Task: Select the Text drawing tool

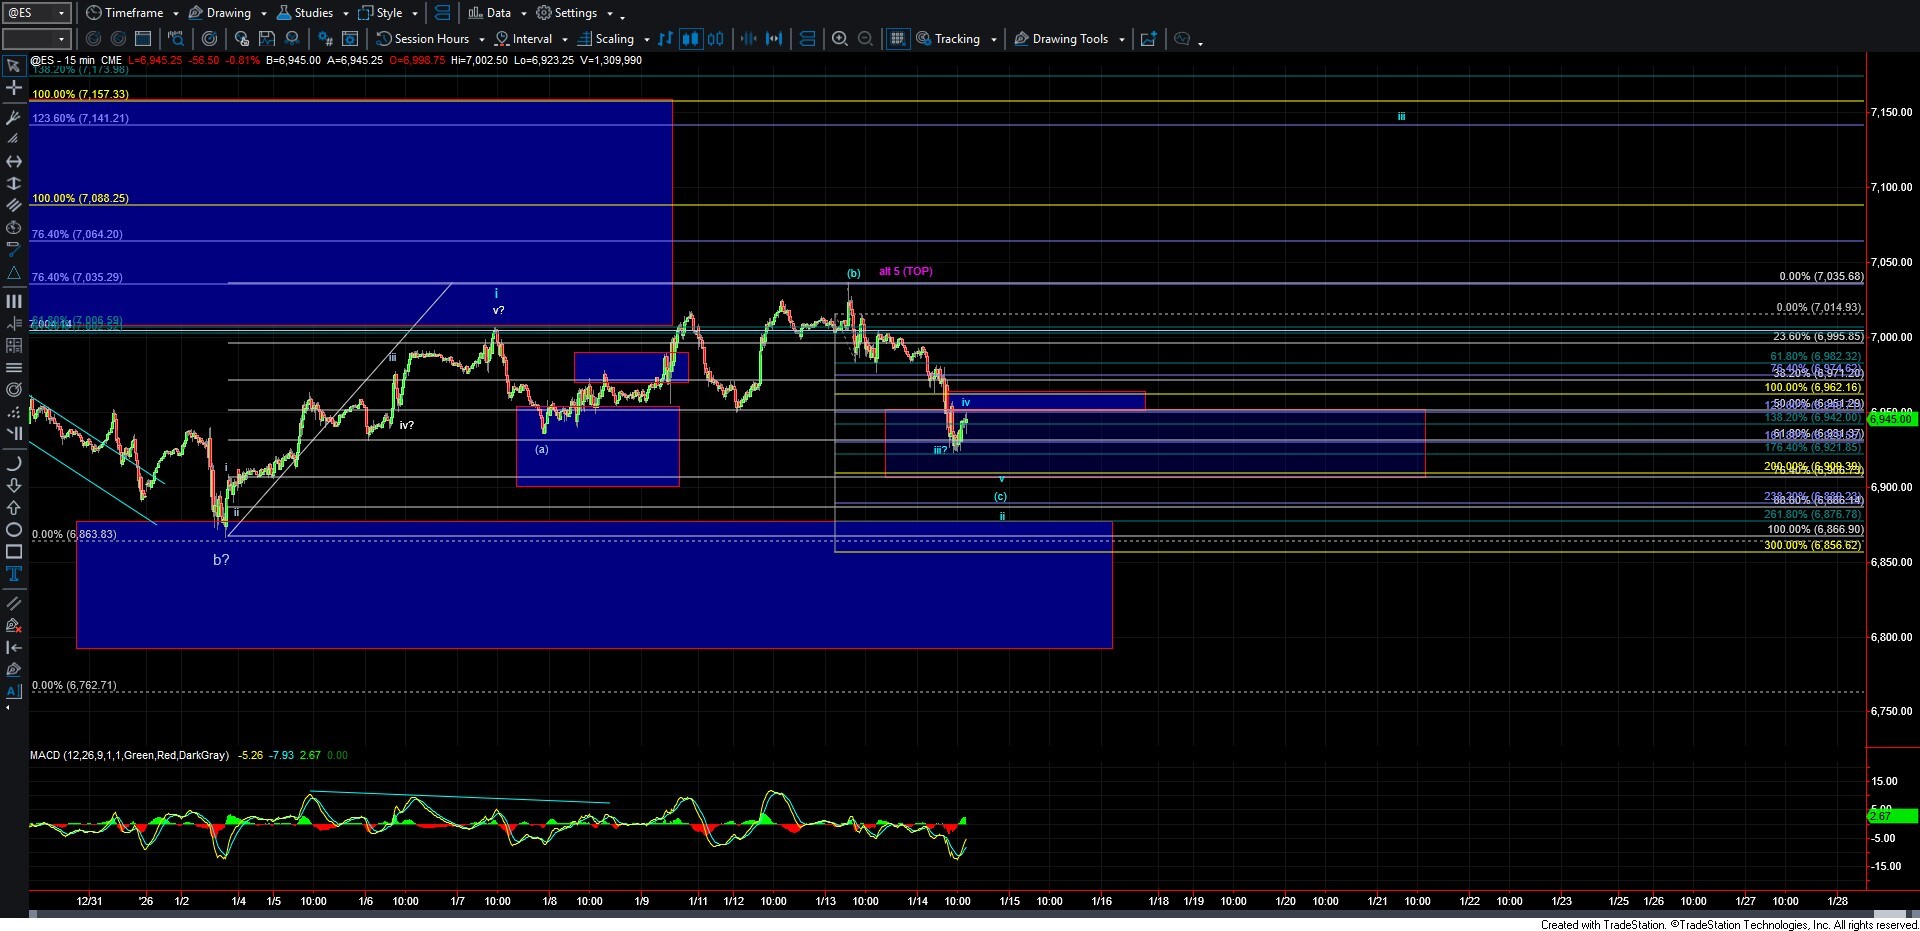Action: (14, 574)
